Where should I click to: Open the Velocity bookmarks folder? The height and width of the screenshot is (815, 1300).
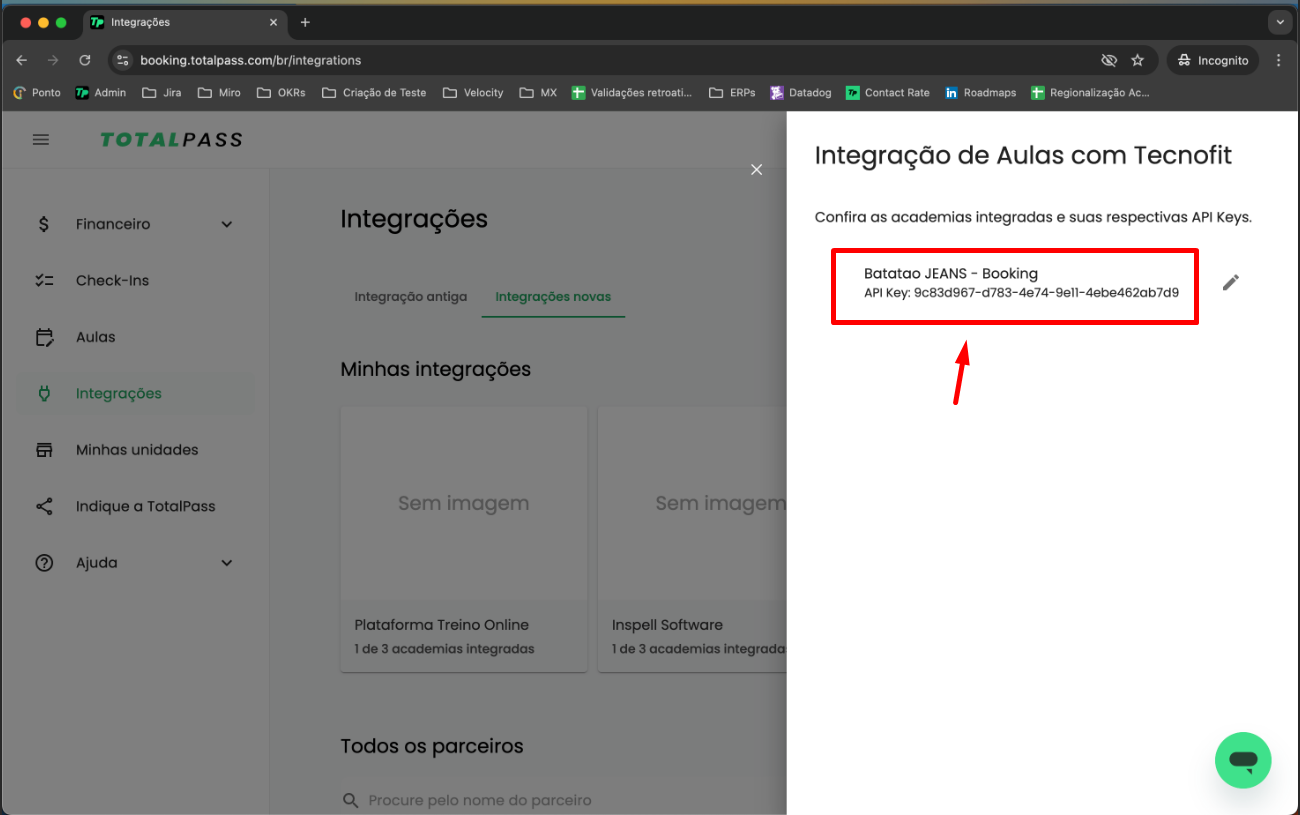coord(473,92)
